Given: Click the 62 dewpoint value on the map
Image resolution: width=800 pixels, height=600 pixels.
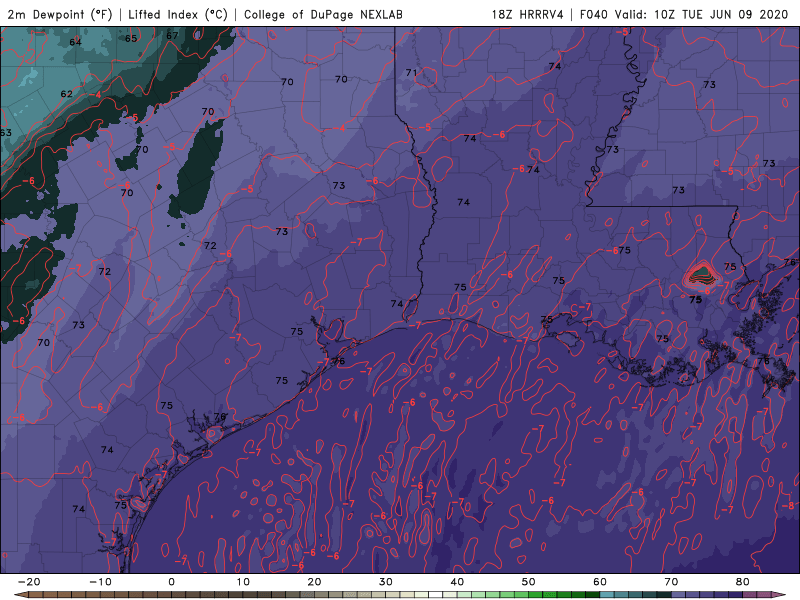Looking at the screenshot, I should coord(67,94).
